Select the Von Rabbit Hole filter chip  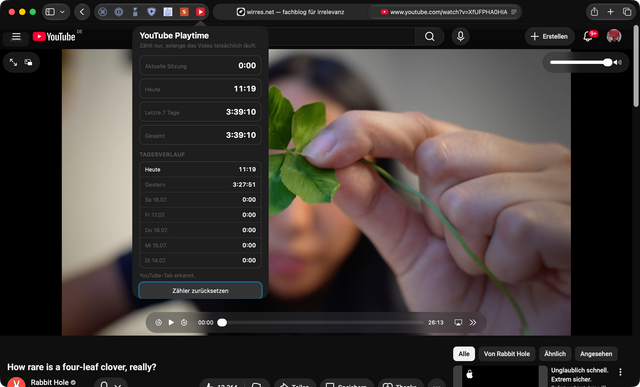click(x=507, y=354)
